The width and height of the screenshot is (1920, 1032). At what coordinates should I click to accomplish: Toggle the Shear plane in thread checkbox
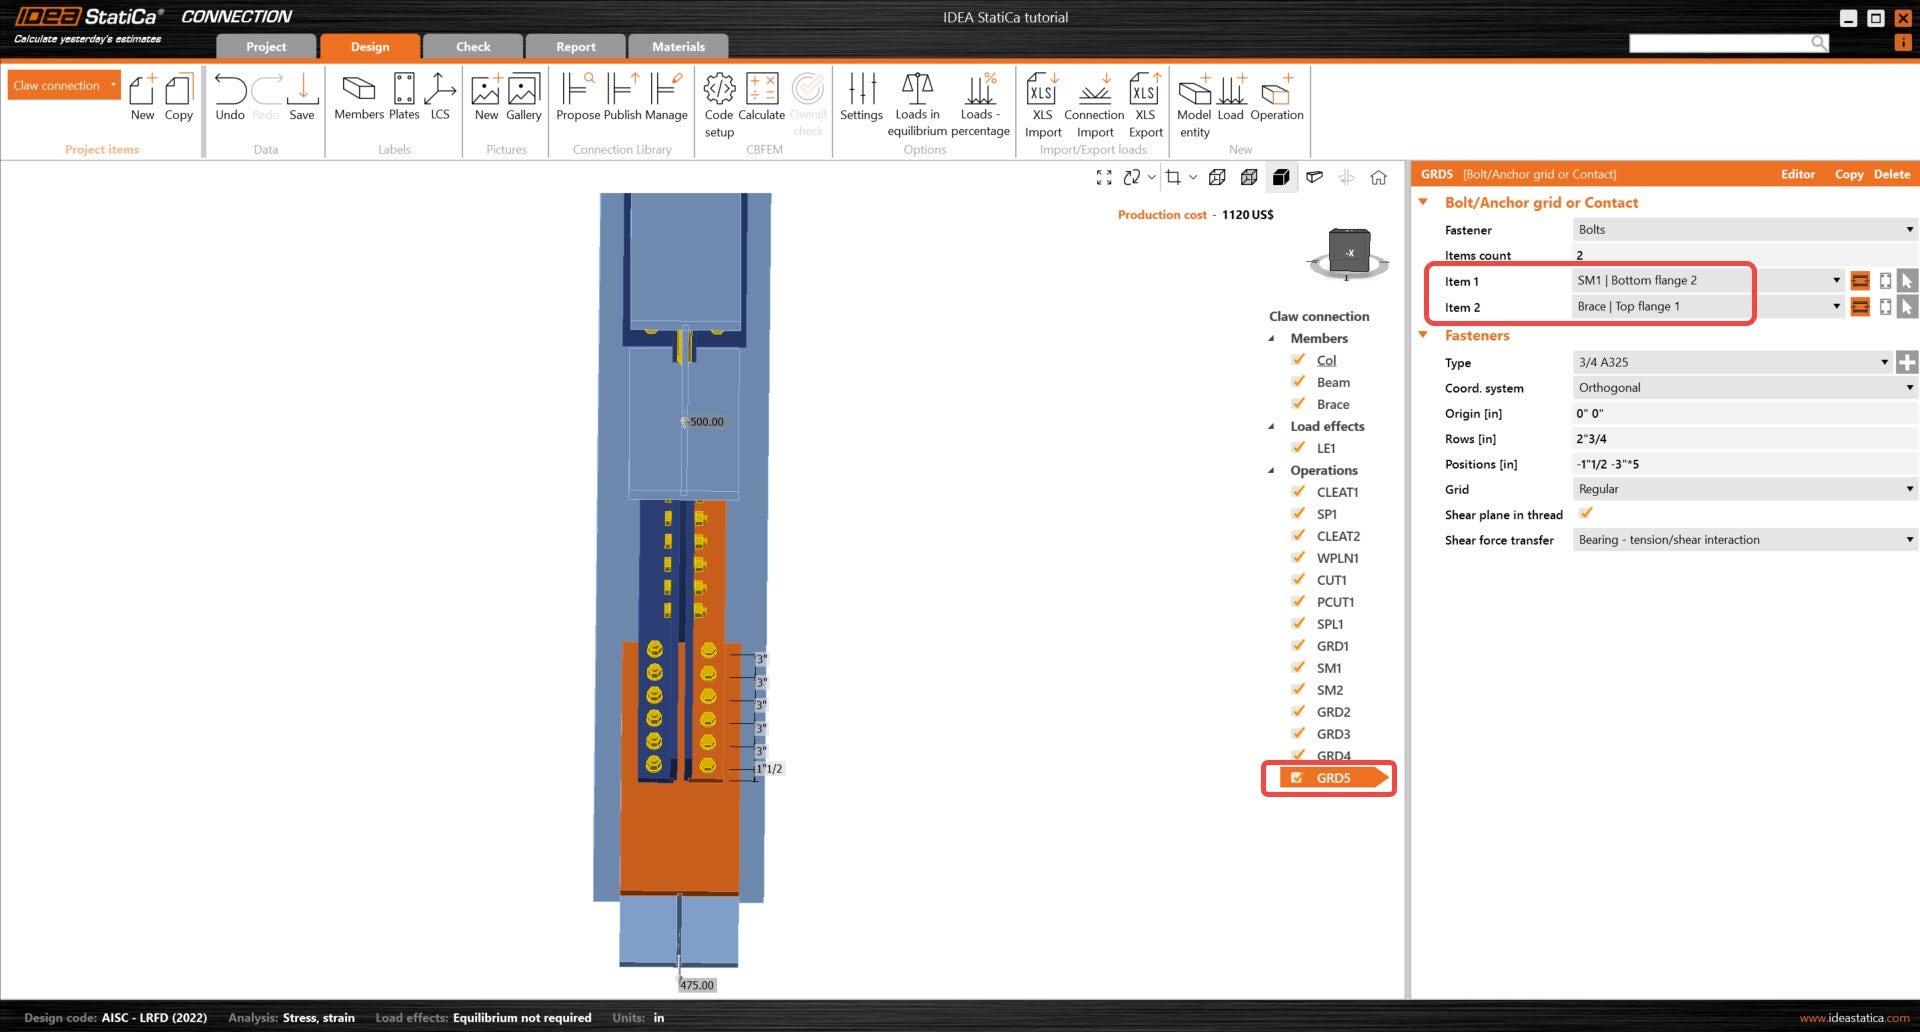pyautogui.click(x=1585, y=514)
